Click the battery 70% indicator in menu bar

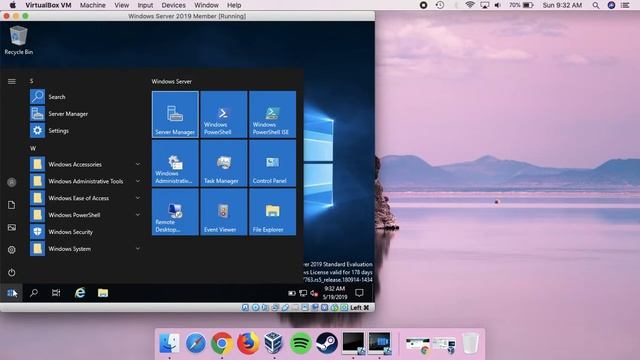(521, 5)
